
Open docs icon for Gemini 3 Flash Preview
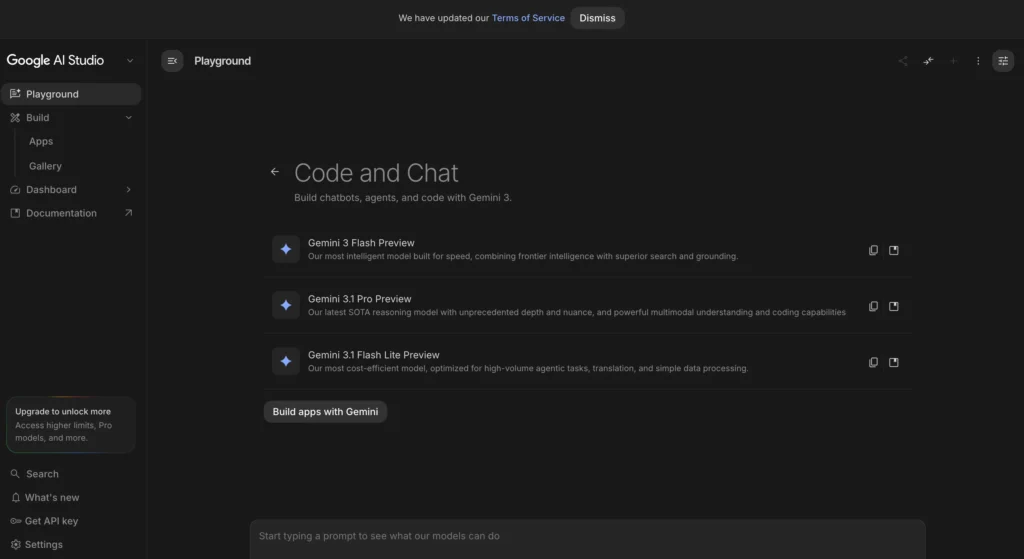click(x=894, y=250)
